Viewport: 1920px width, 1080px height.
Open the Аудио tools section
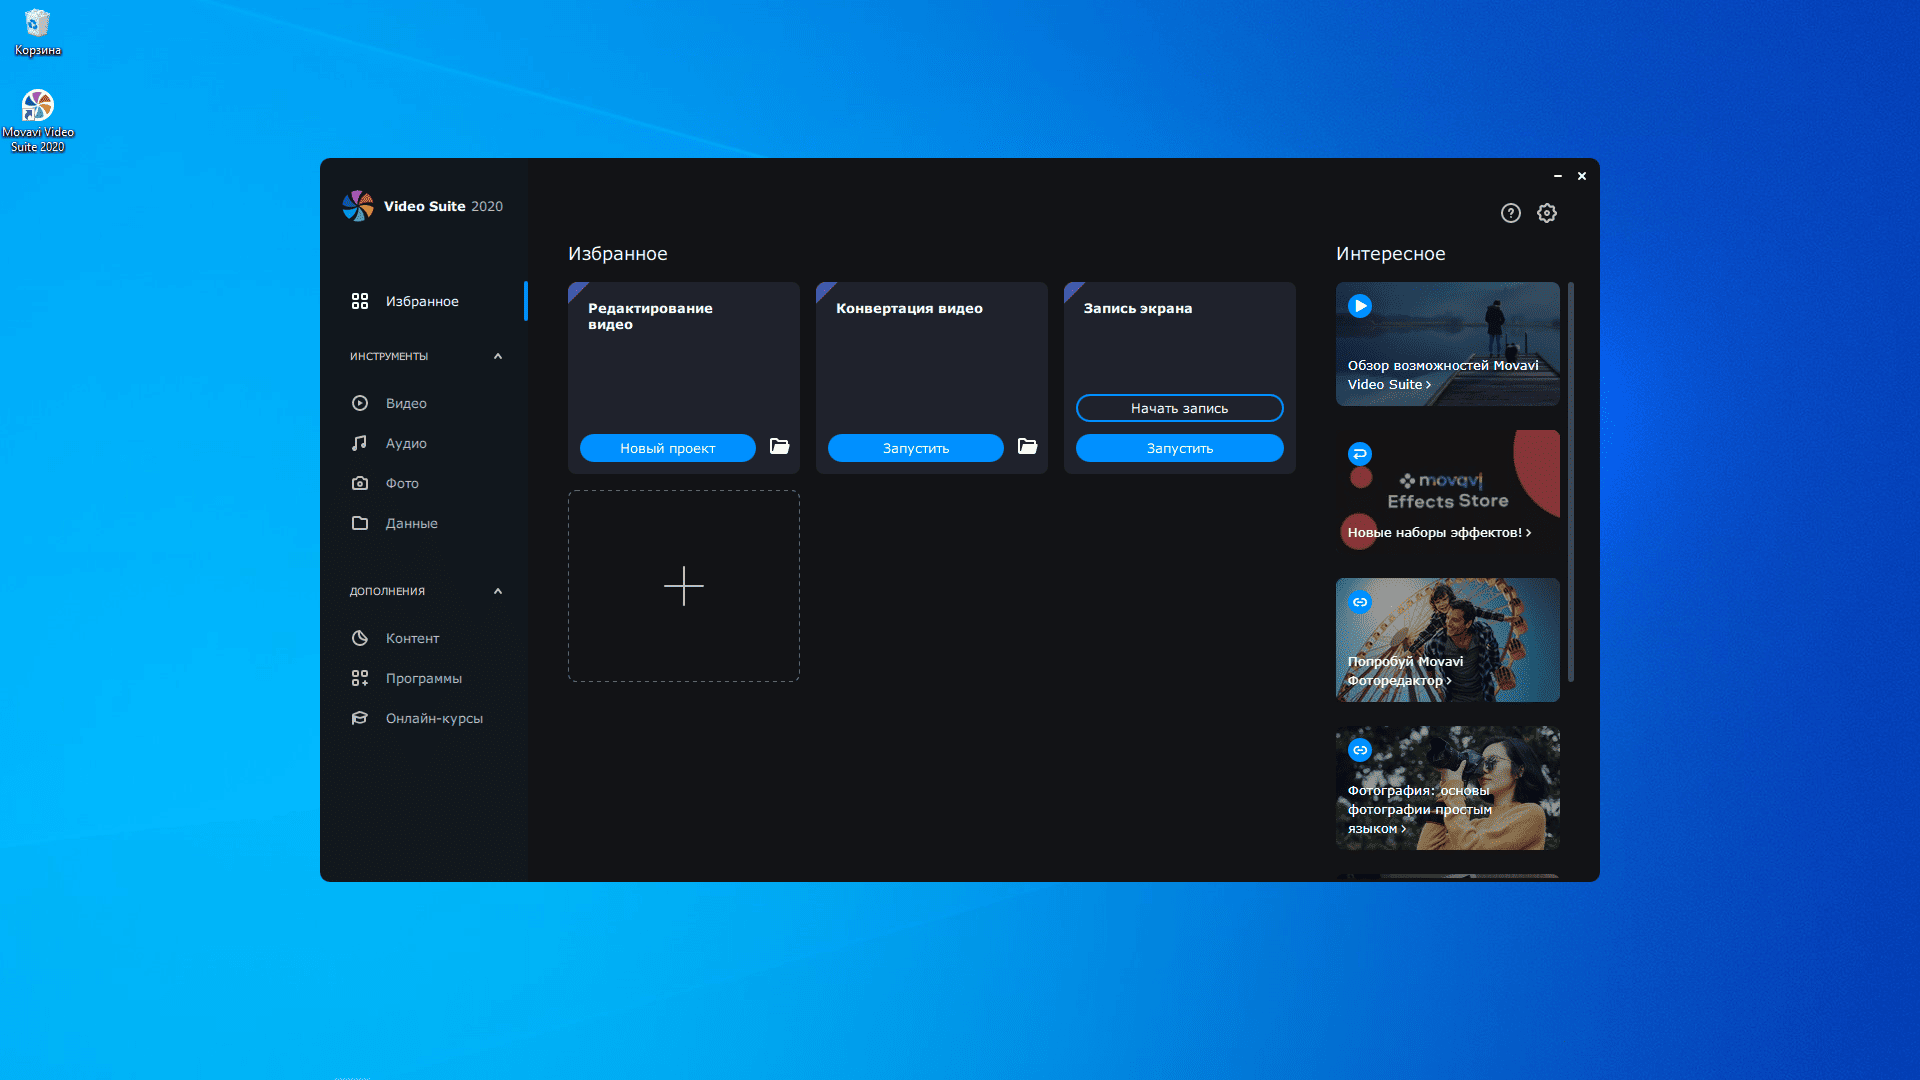pyautogui.click(x=424, y=443)
